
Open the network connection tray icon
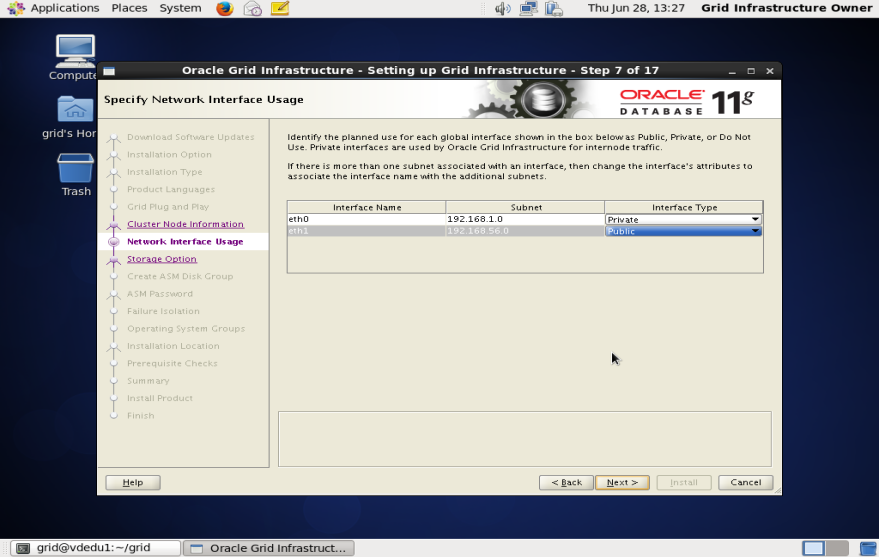tap(528, 8)
